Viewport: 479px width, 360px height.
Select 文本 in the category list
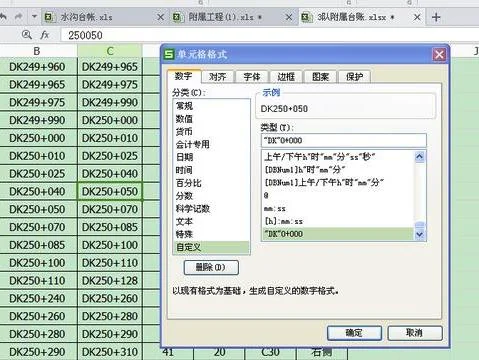click(x=211, y=221)
